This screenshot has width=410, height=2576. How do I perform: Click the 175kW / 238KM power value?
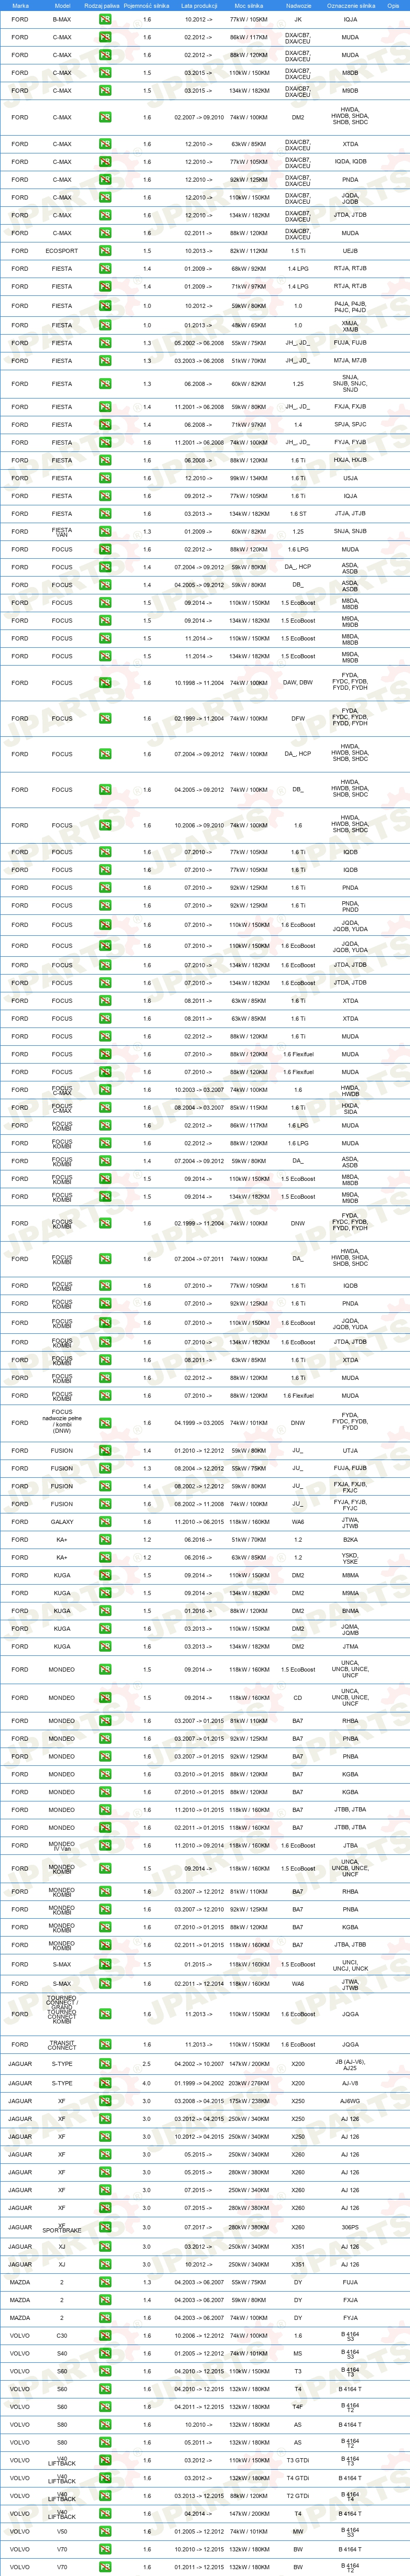pyautogui.click(x=249, y=2101)
